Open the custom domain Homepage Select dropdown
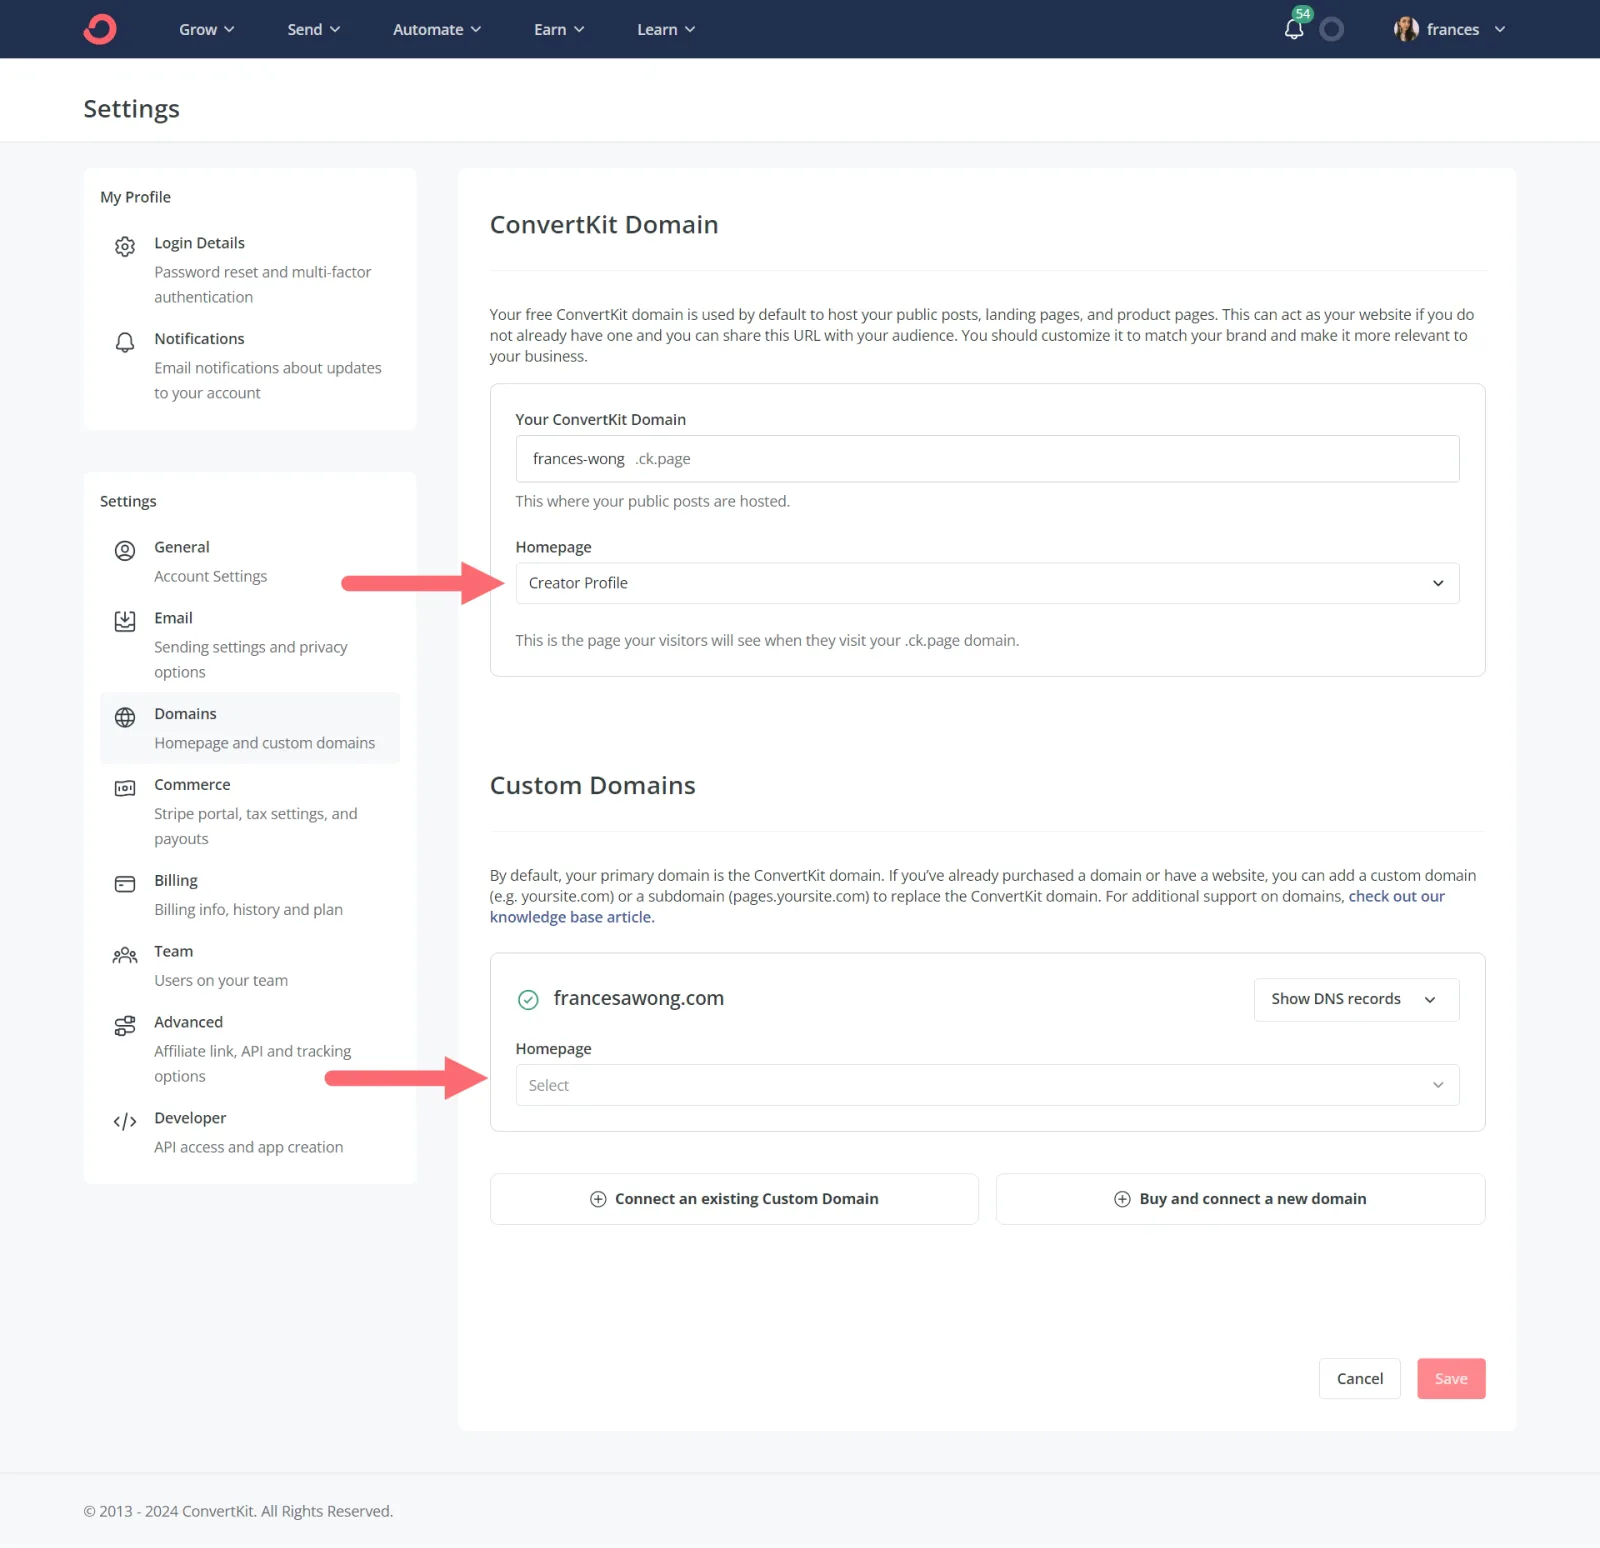The height and width of the screenshot is (1548, 1600). [x=986, y=1085]
